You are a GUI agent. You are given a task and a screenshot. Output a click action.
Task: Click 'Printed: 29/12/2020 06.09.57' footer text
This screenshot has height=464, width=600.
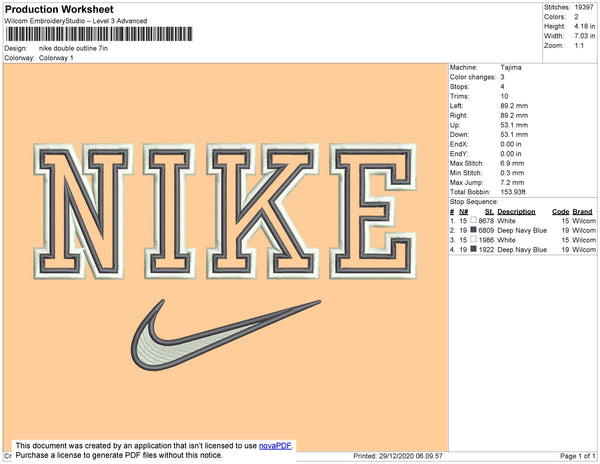[x=398, y=456]
